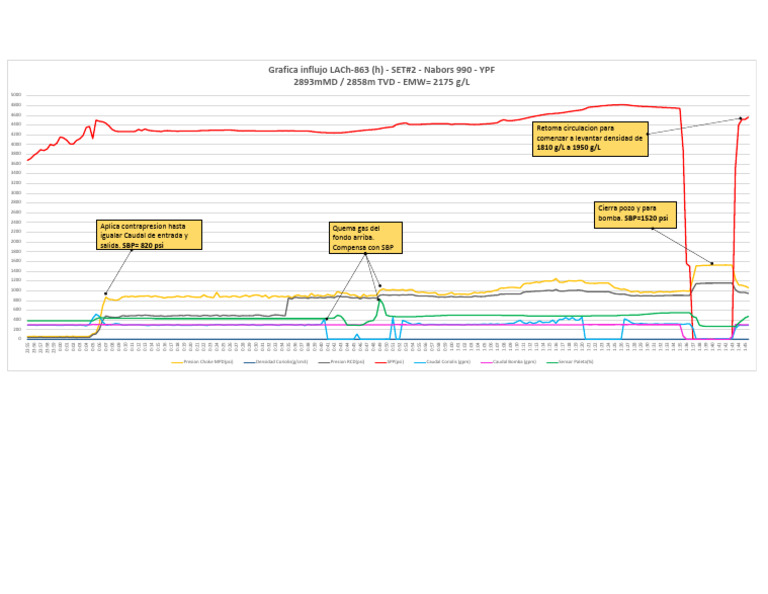Viewport: 768px width, 594px height.
Task: Click the 5000 label on the vertical axis
Action: coord(16,95)
